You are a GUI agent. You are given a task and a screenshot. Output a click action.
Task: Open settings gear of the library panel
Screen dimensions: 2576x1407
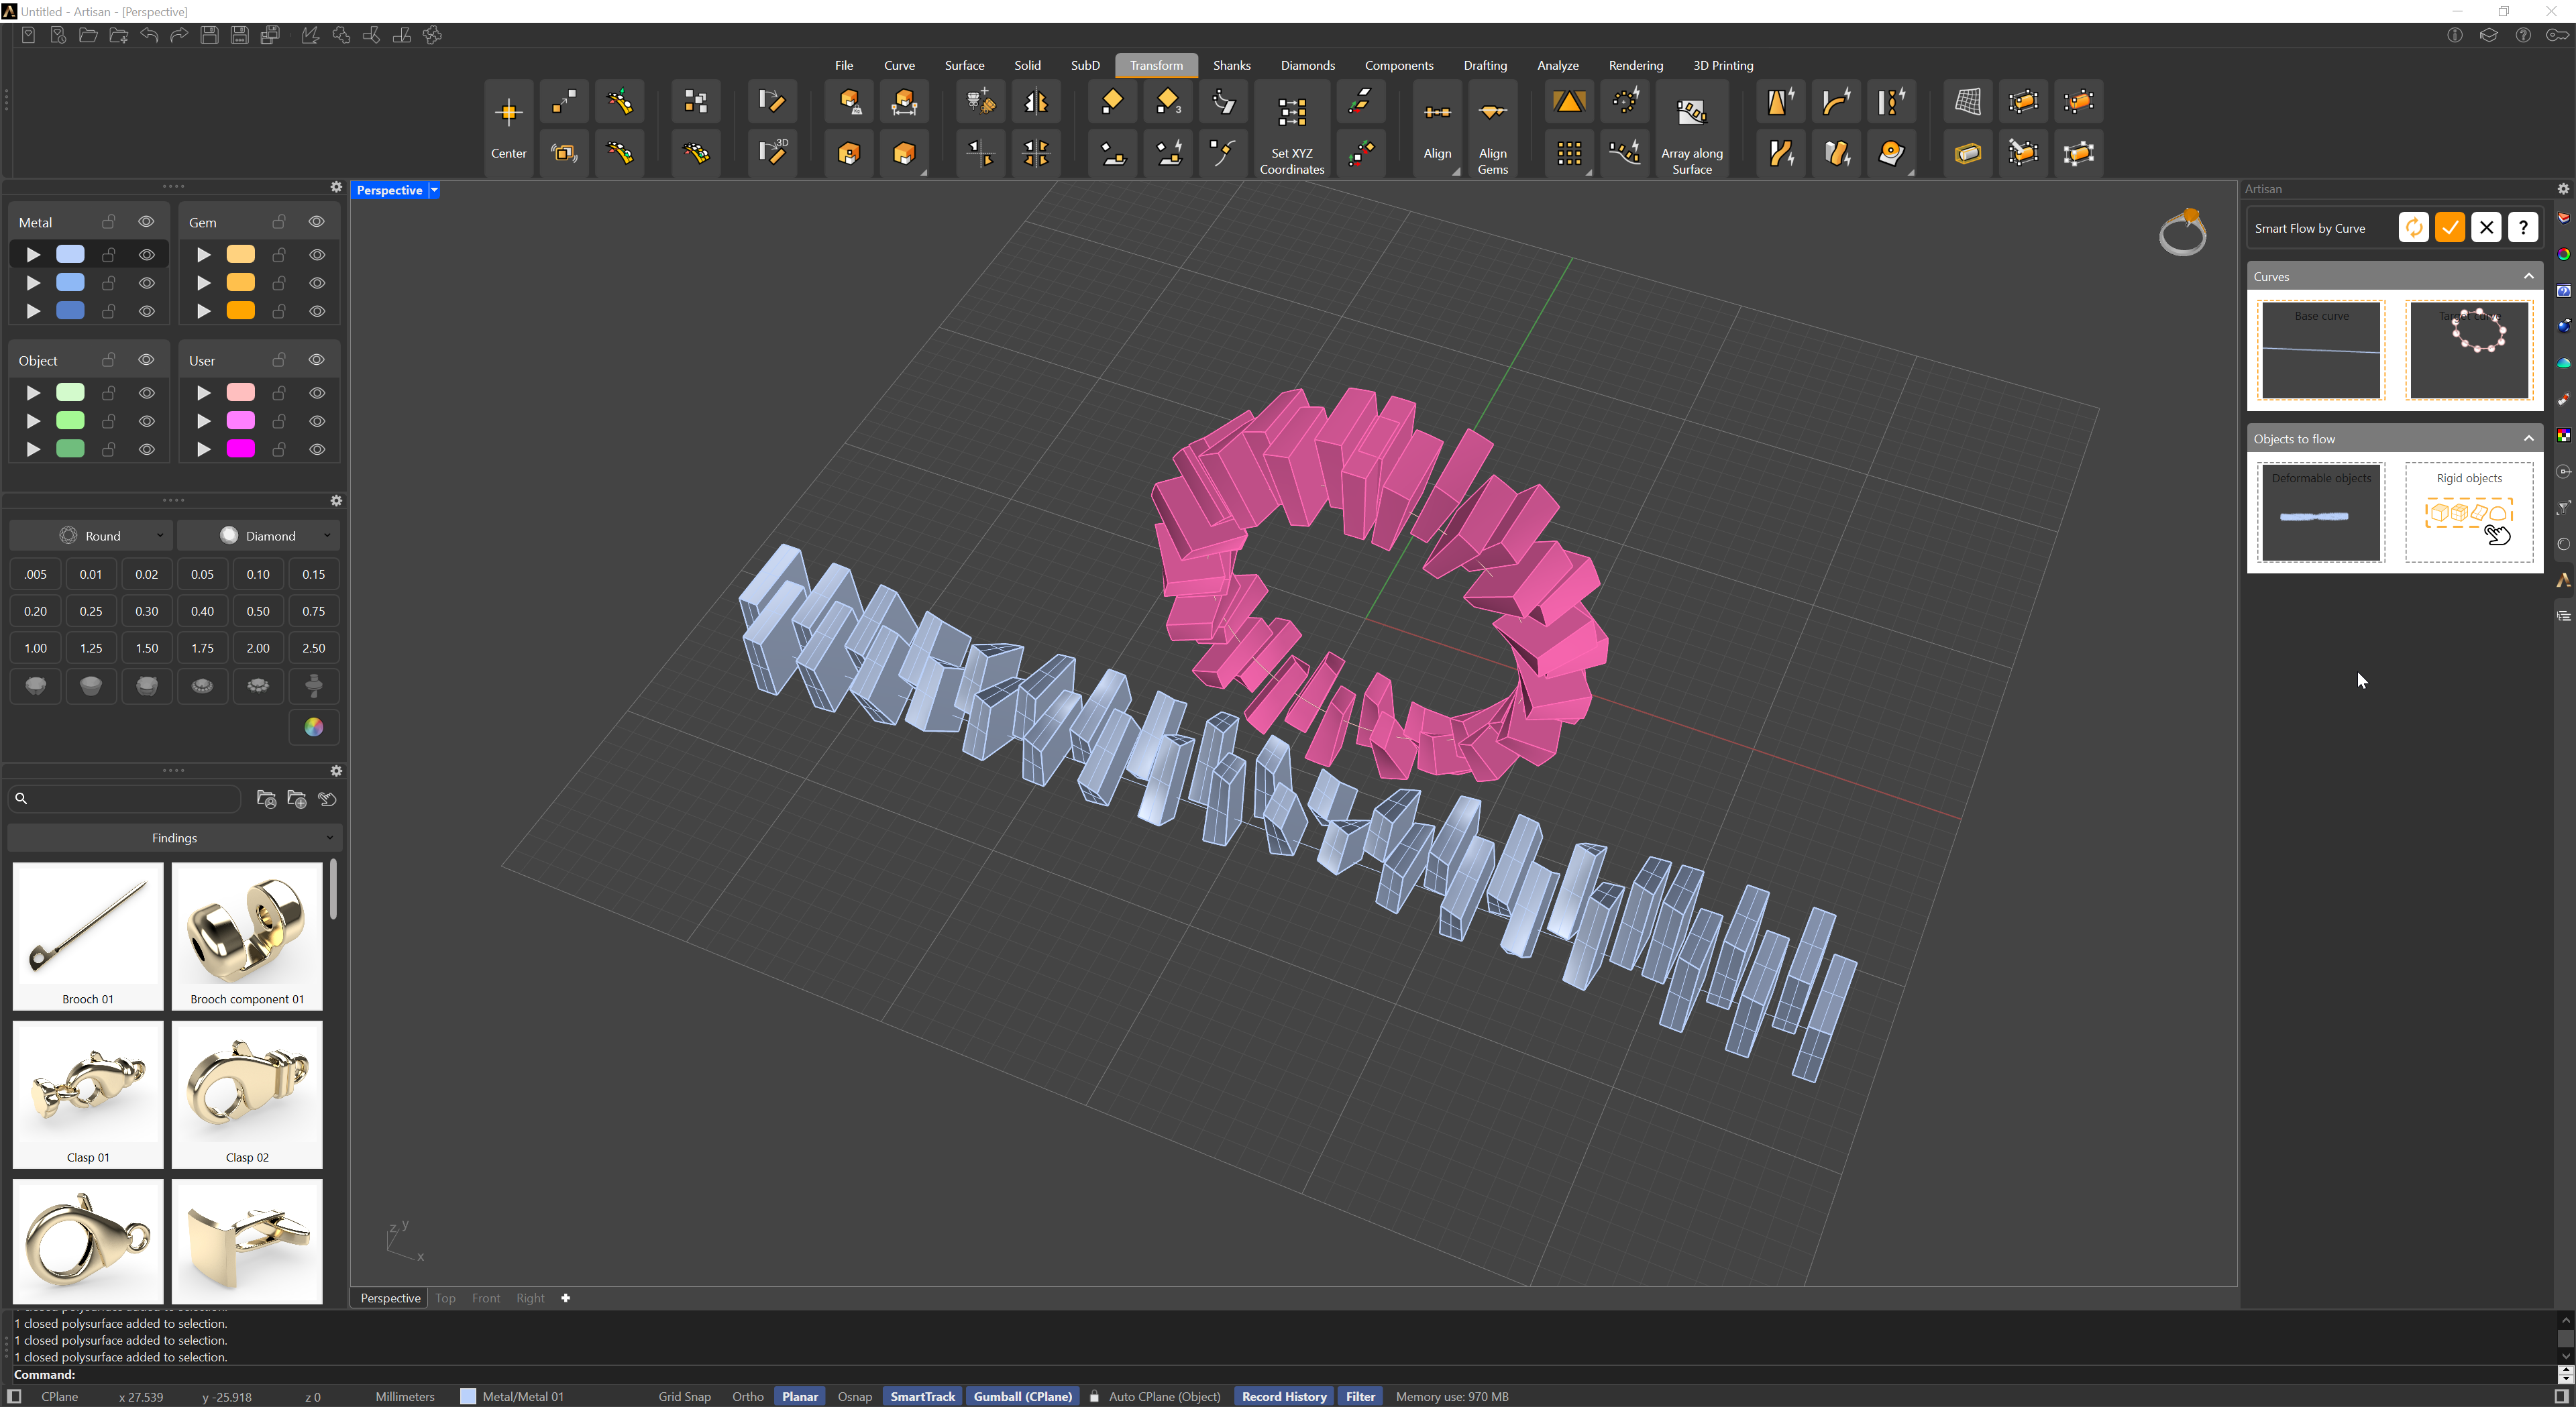[336, 771]
